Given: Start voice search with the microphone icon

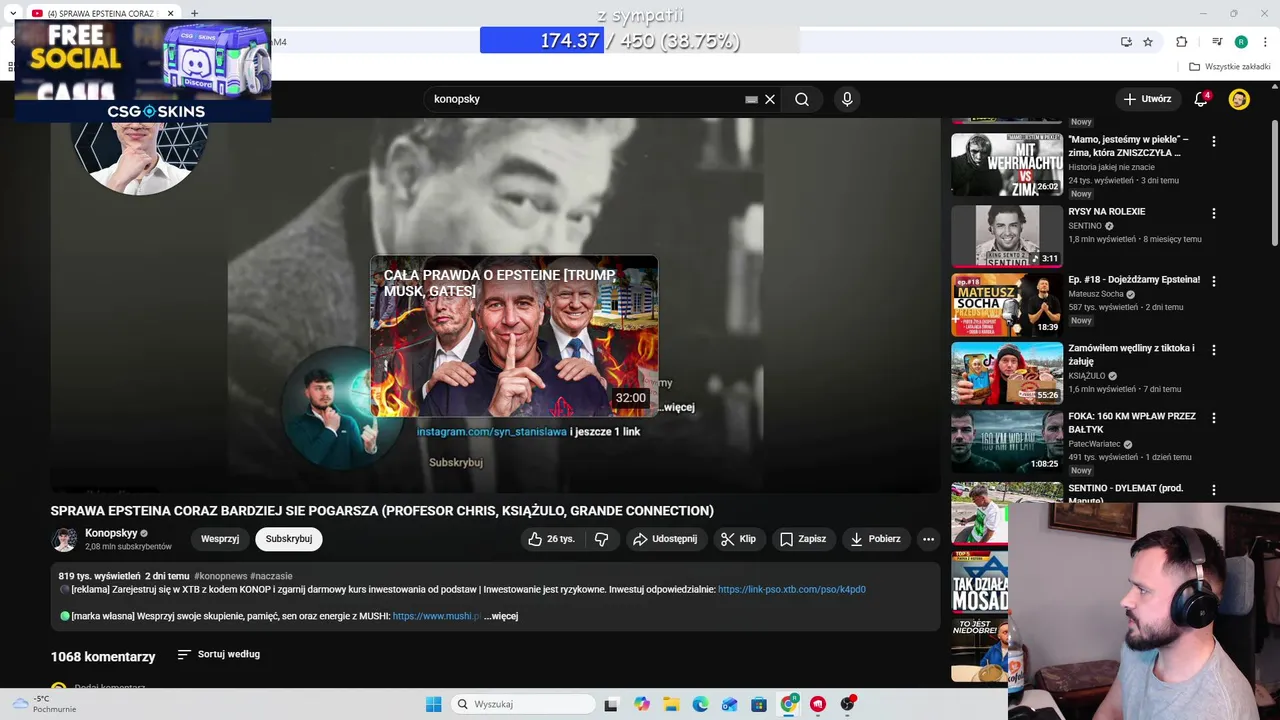Looking at the screenshot, I should click(847, 99).
